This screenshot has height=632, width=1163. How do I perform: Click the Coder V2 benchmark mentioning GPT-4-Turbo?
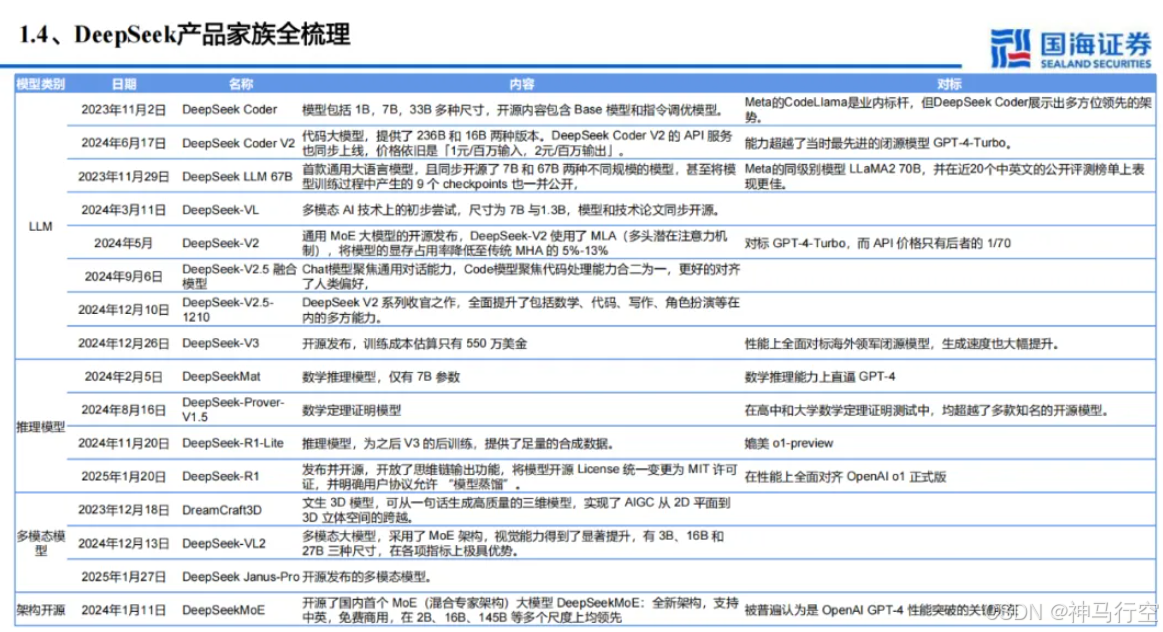point(878,143)
